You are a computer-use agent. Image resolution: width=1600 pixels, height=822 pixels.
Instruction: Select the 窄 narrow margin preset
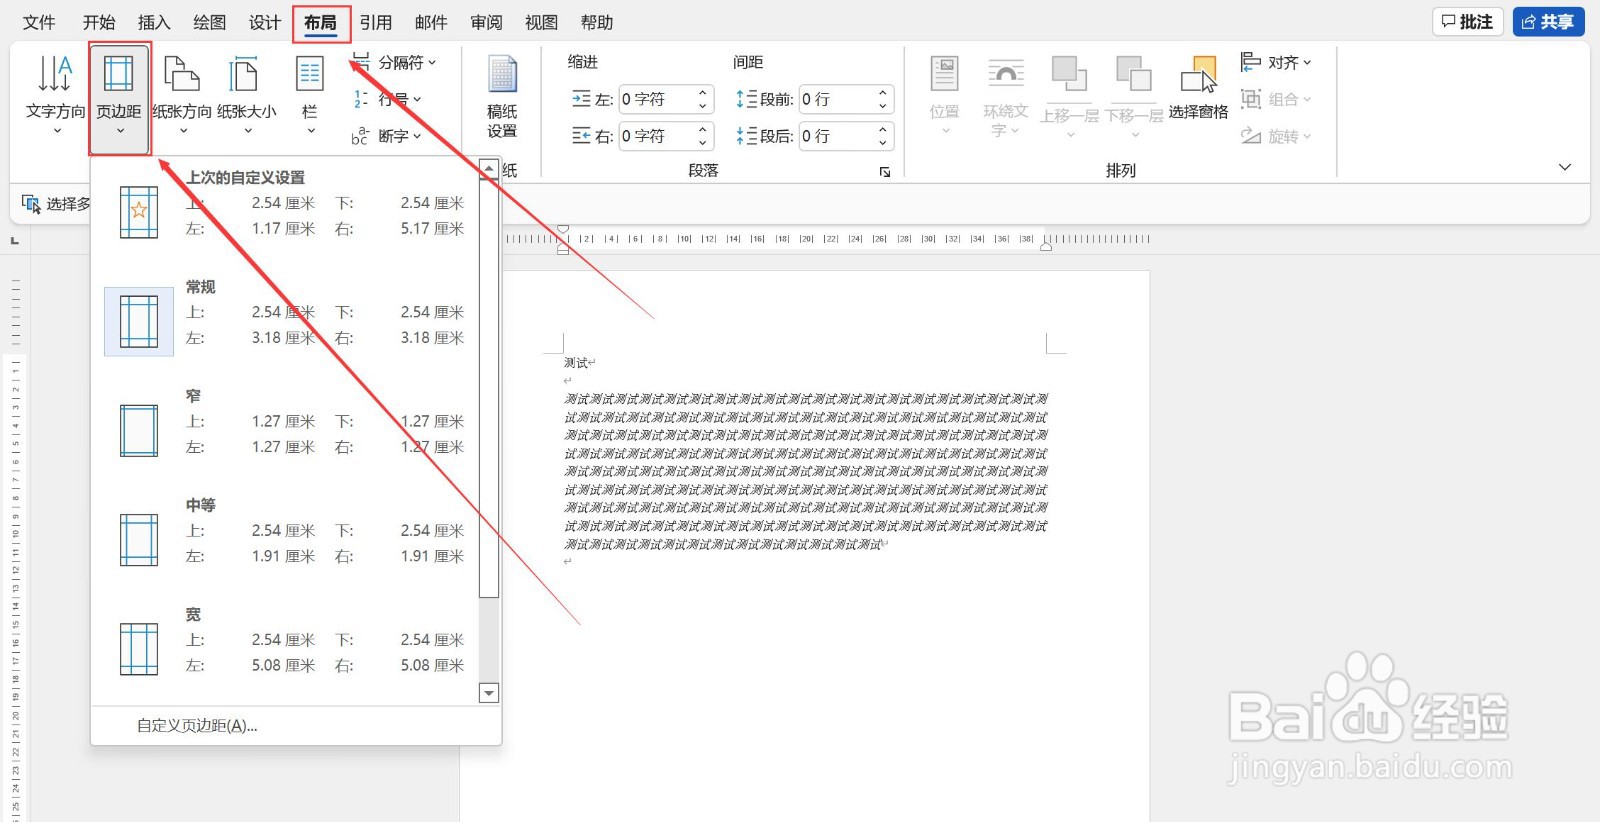coord(287,429)
